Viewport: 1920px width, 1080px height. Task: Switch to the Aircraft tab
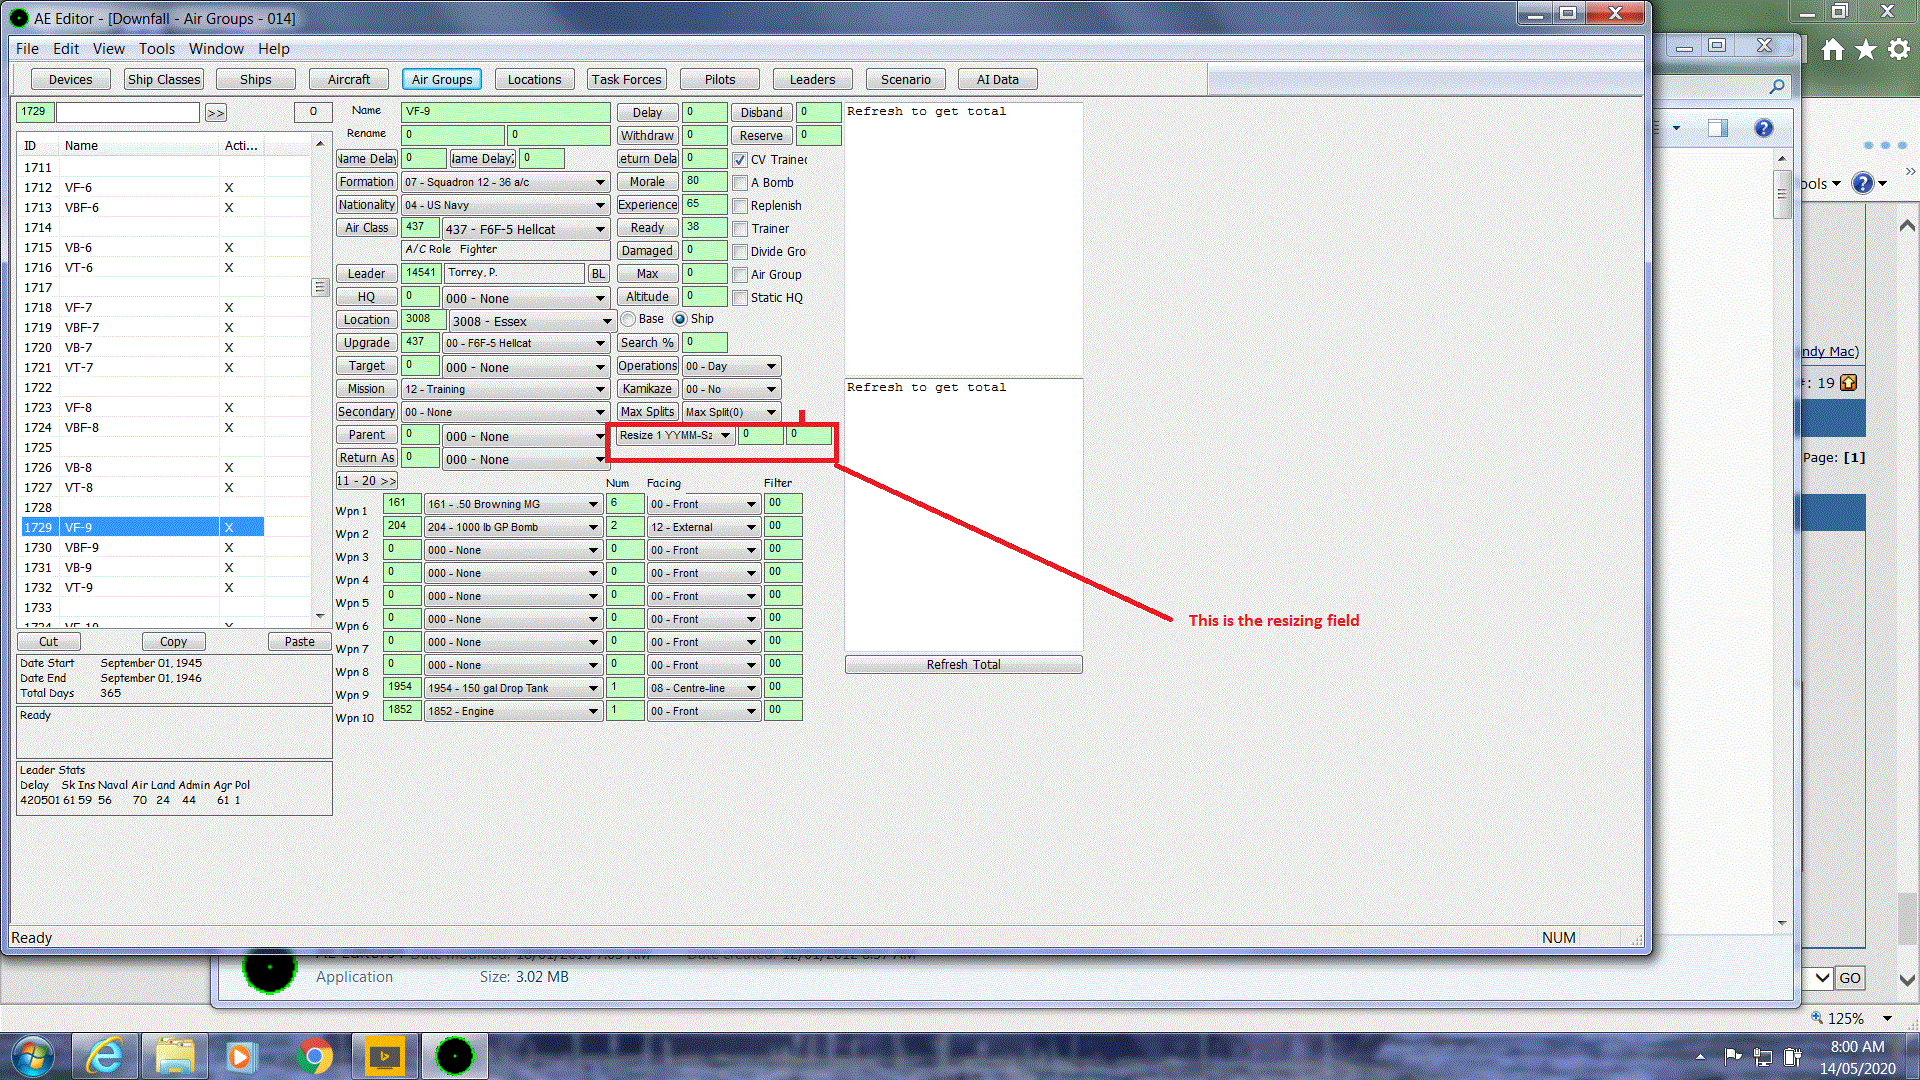click(x=349, y=79)
